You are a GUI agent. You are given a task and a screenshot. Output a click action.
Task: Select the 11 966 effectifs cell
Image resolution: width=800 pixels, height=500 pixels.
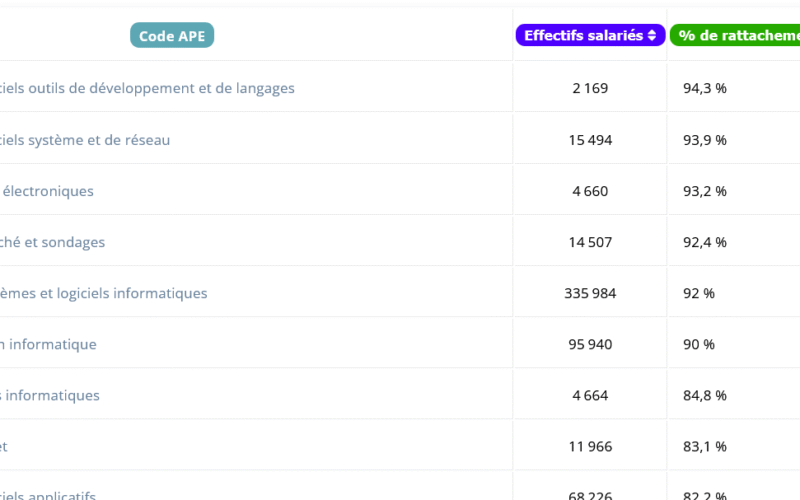coord(590,446)
